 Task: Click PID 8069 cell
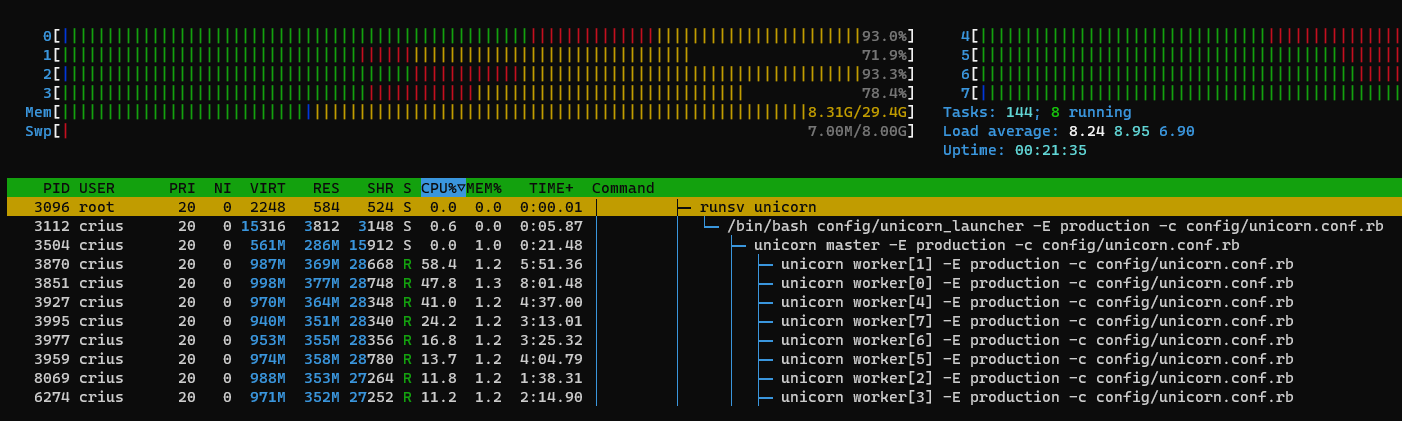pos(52,378)
